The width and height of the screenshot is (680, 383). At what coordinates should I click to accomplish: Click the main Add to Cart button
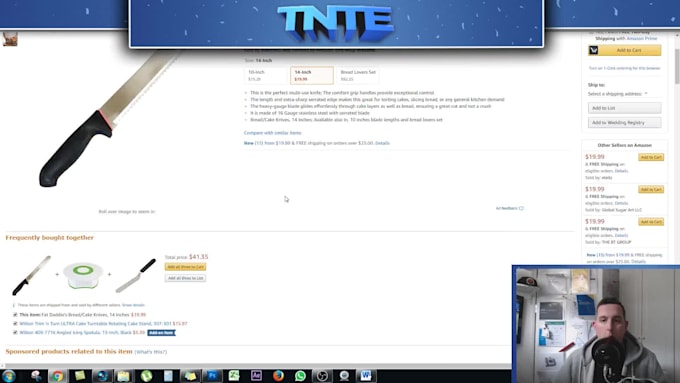pyautogui.click(x=624, y=50)
